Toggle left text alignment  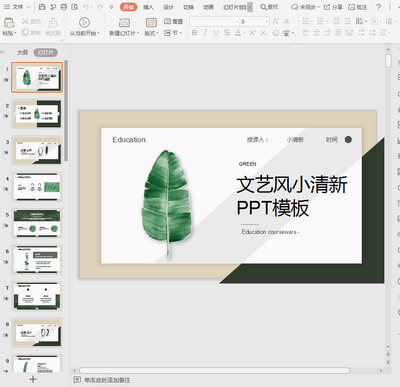(x=305, y=33)
